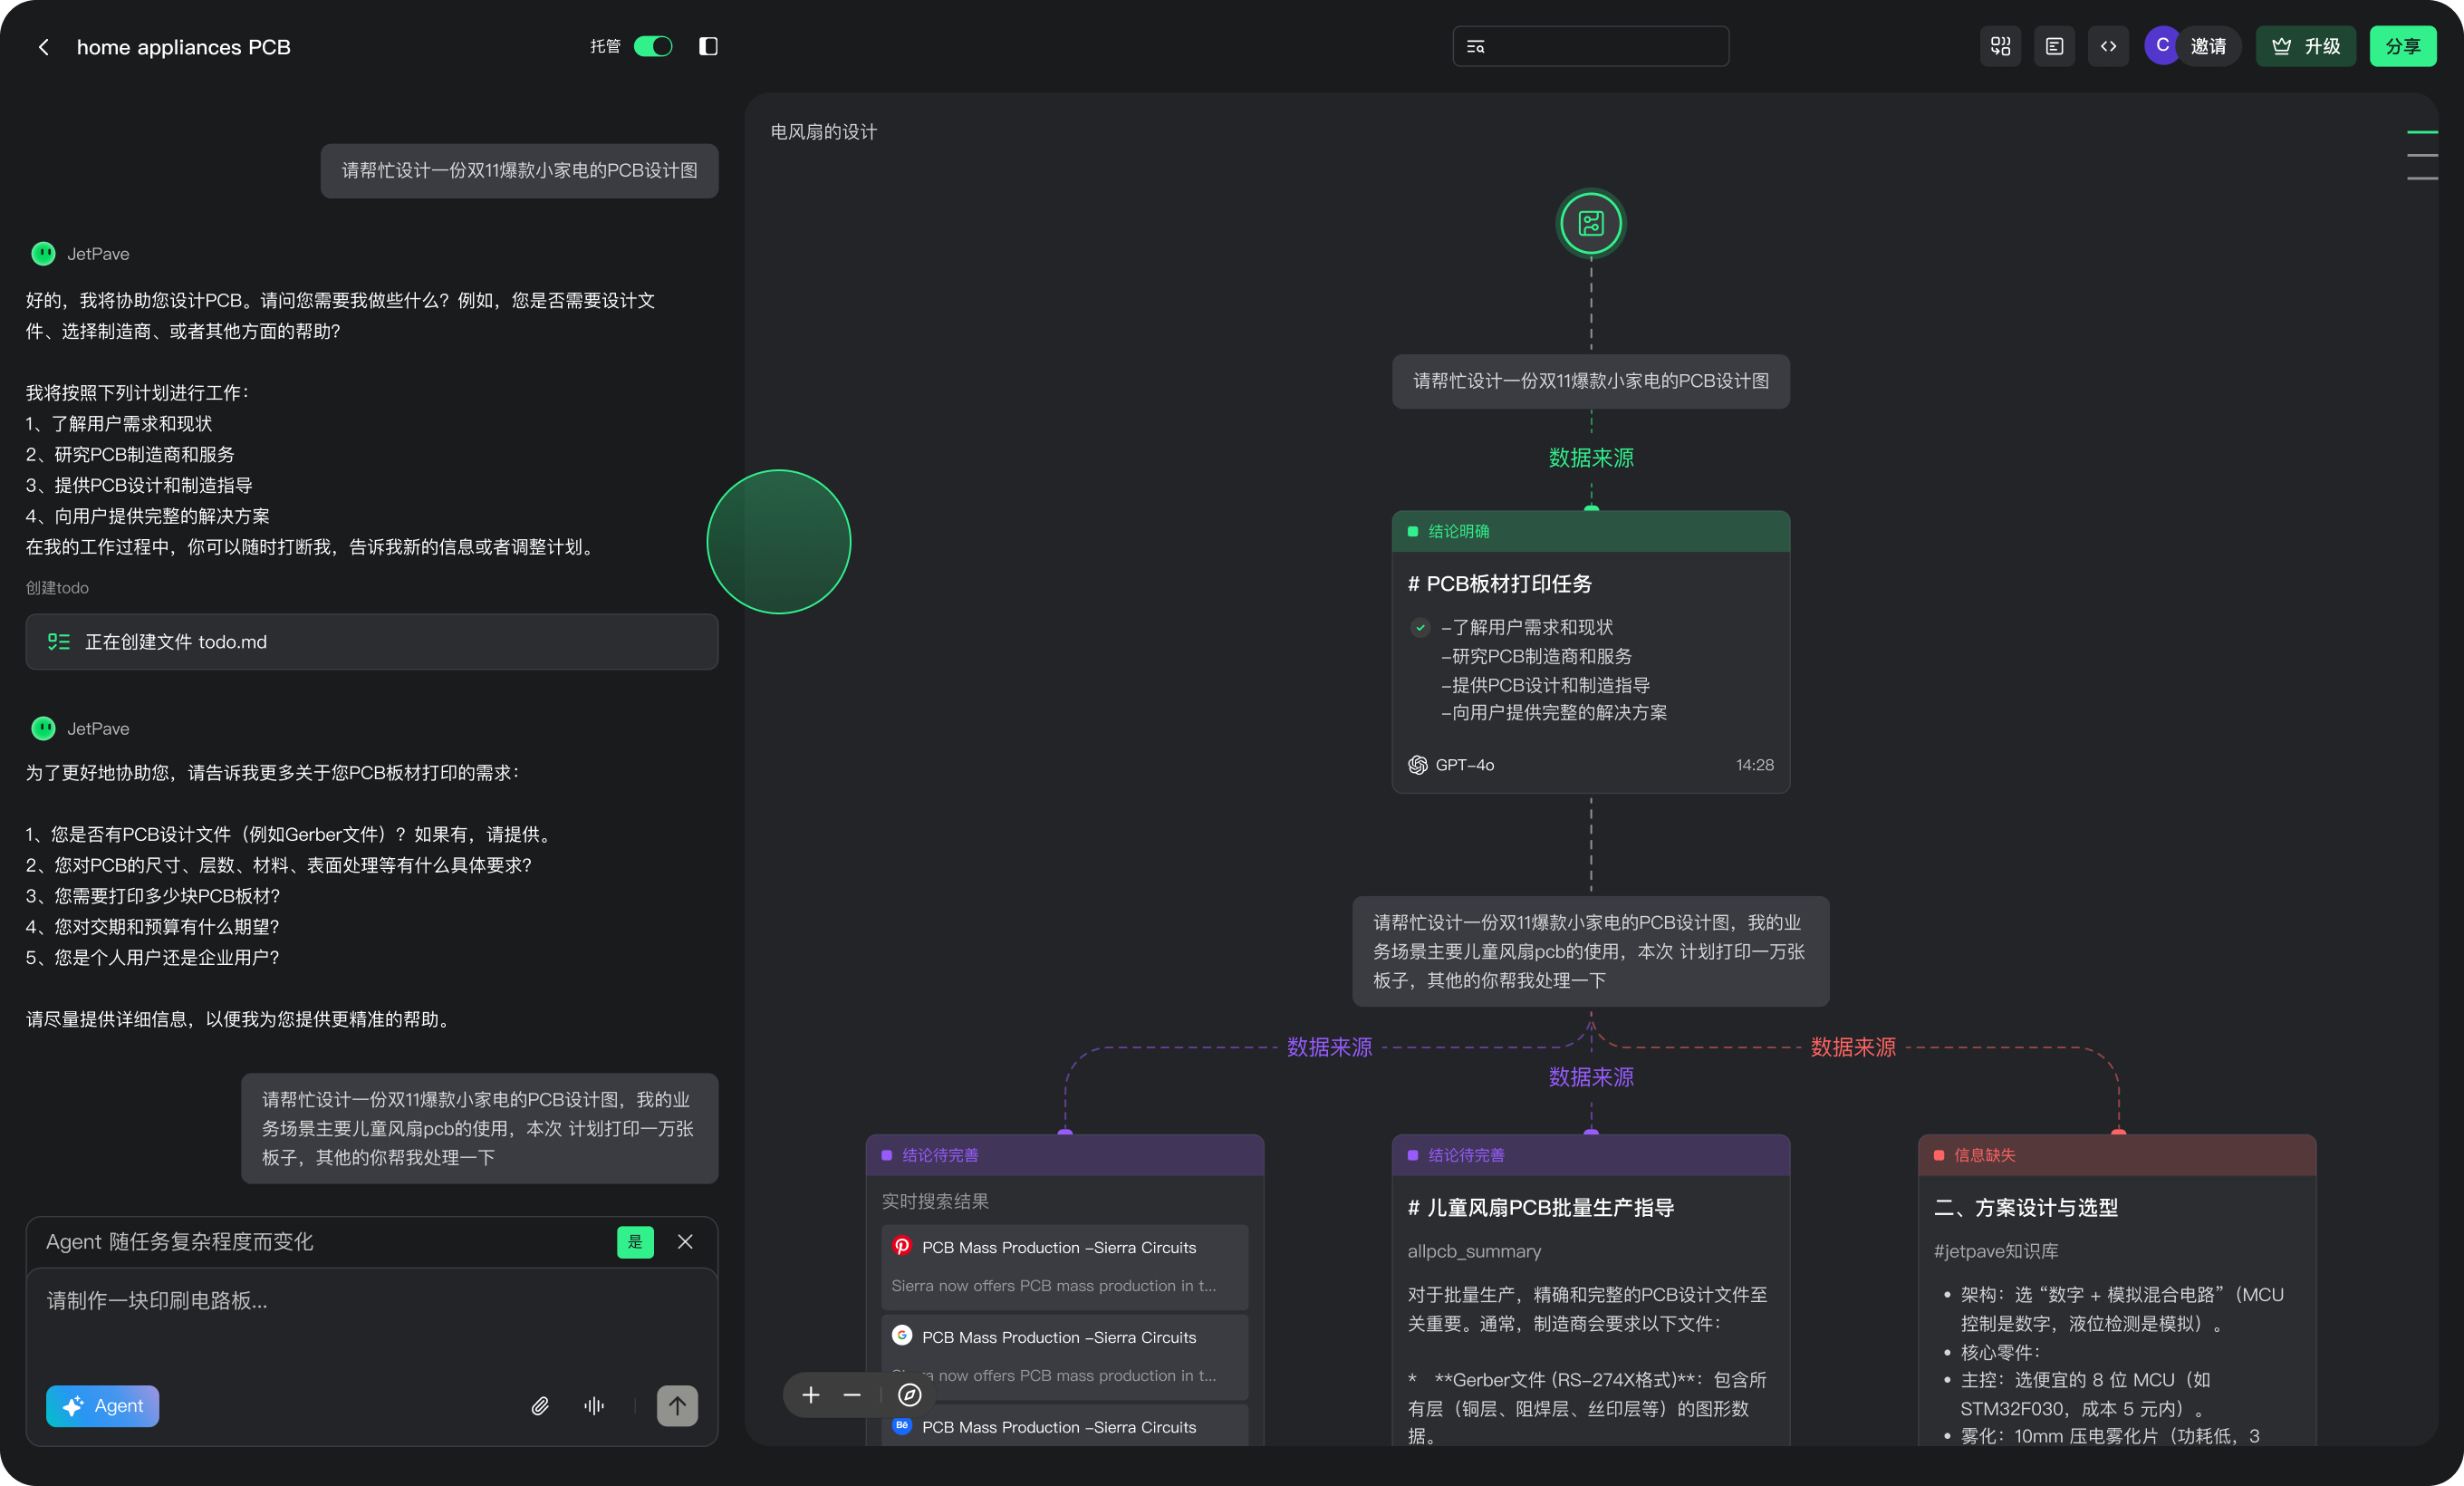Image resolution: width=2464 pixels, height=1486 pixels.
Task: Disable the 托管 toggle switch
Action: click(654, 46)
